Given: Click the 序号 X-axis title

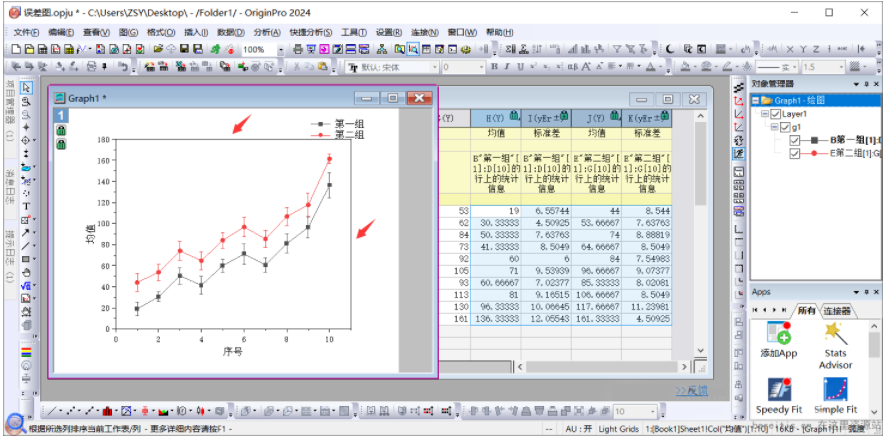Looking at the screenshot, I should click(x=233, y=352).
